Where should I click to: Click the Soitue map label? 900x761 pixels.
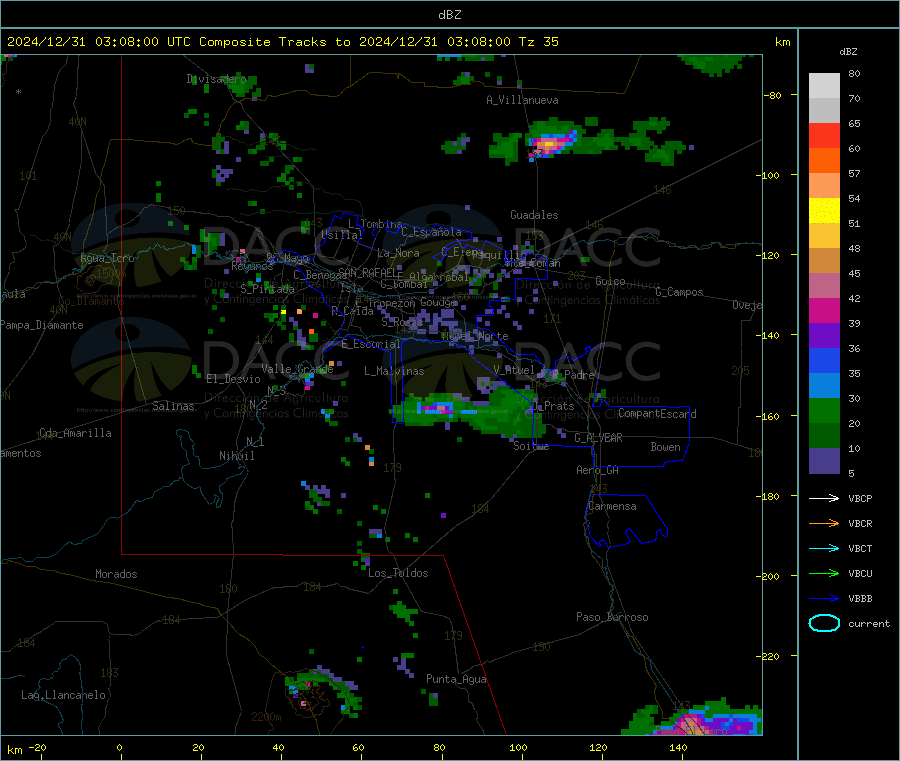coord(531,446)
